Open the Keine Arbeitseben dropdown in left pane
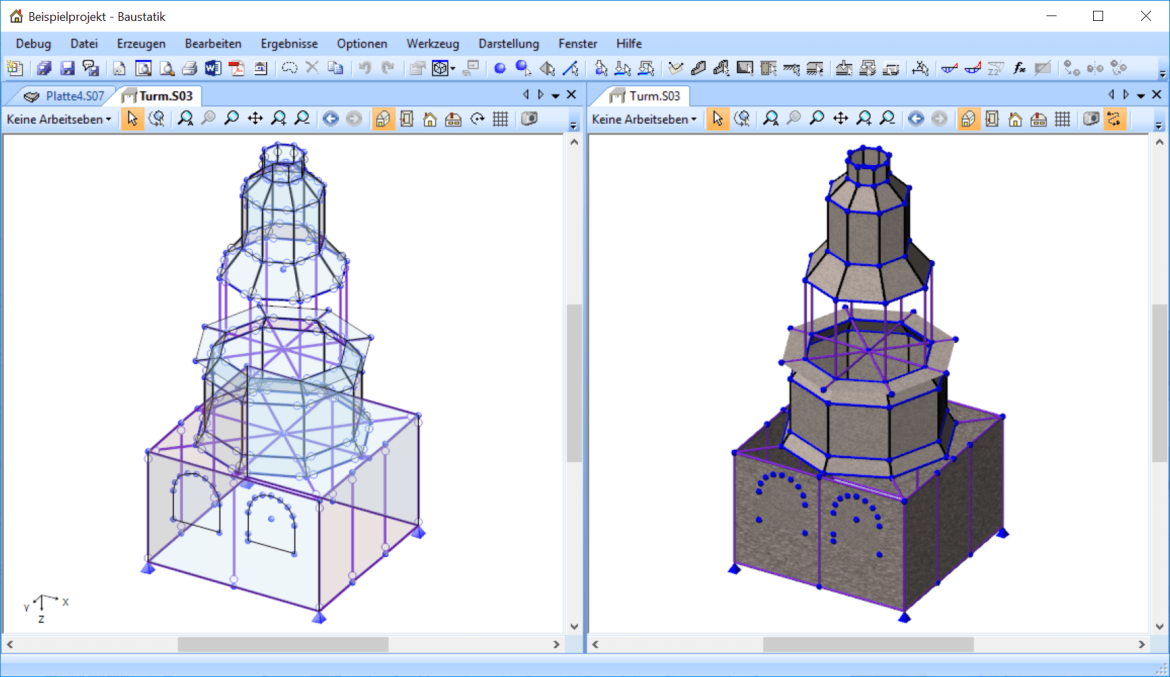 60,119
